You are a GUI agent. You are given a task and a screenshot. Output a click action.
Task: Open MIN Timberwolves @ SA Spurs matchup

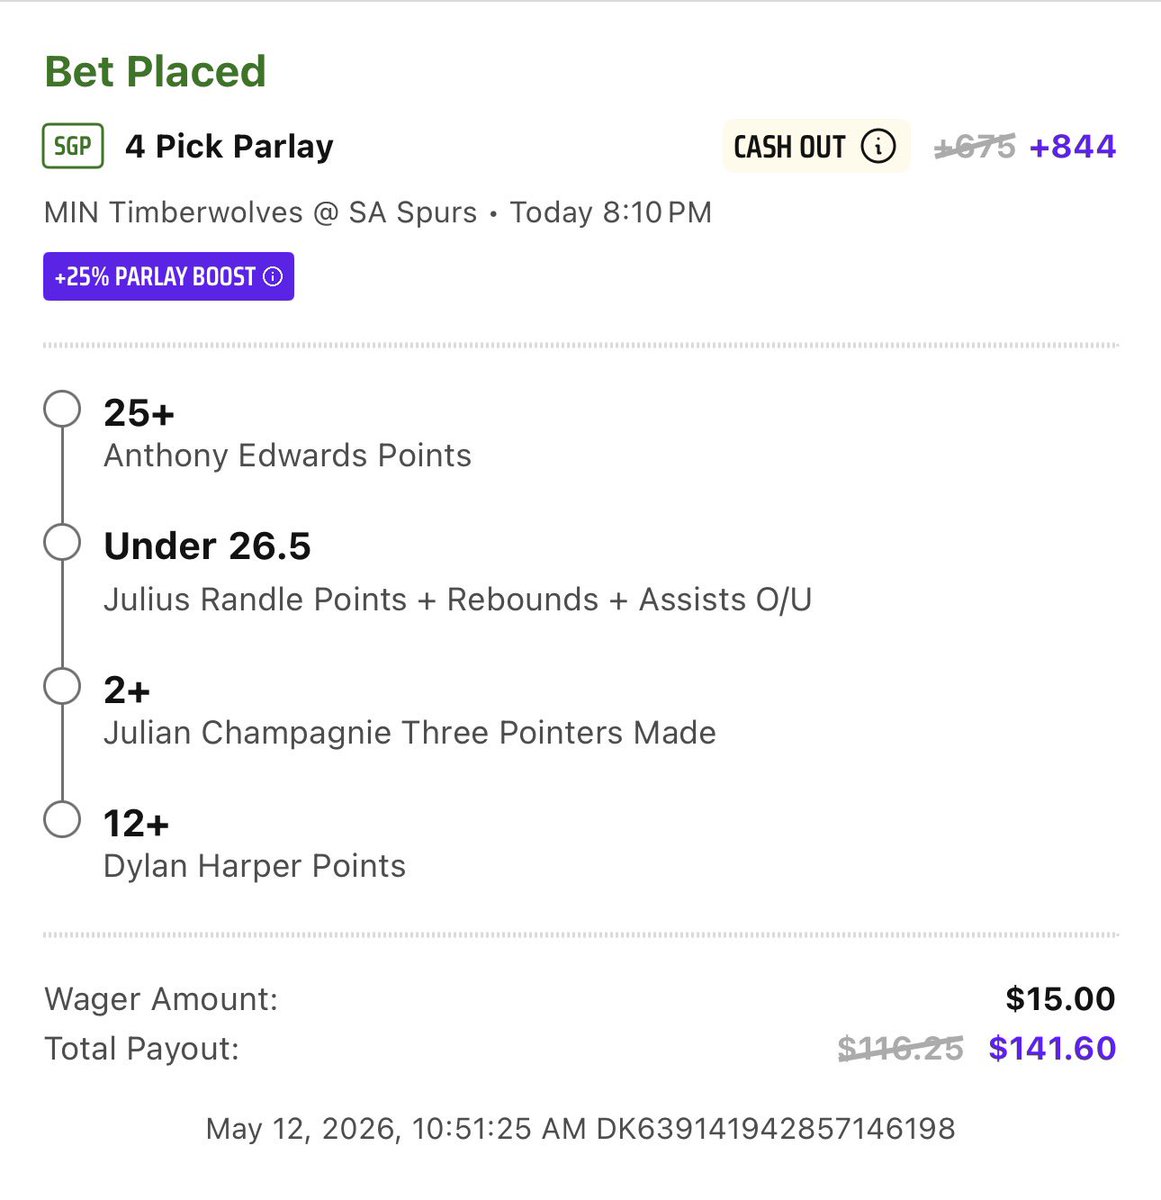[261, 213]
